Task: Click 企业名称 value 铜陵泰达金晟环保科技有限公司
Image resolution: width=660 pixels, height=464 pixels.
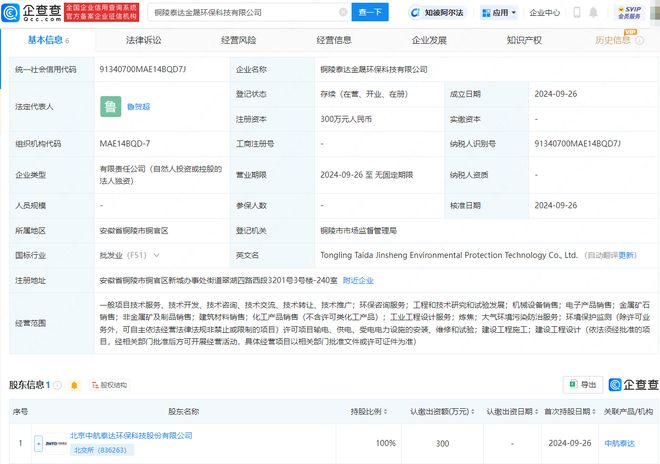Action: (374, 69)
